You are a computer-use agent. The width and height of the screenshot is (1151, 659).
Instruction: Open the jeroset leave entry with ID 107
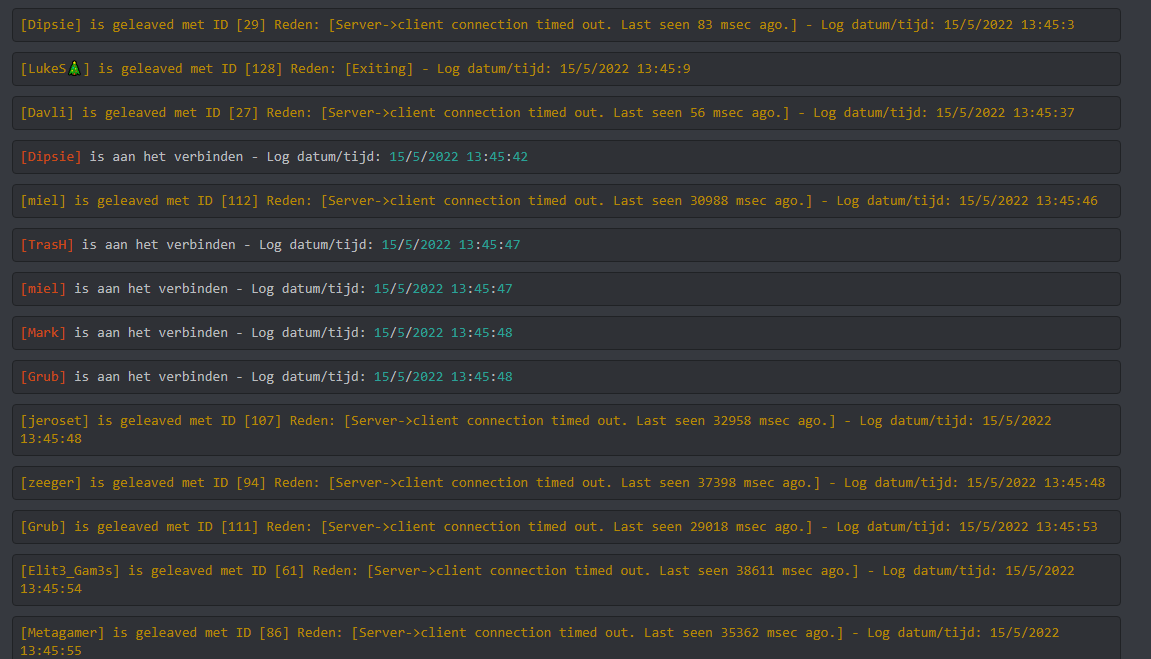click(565, 429)
